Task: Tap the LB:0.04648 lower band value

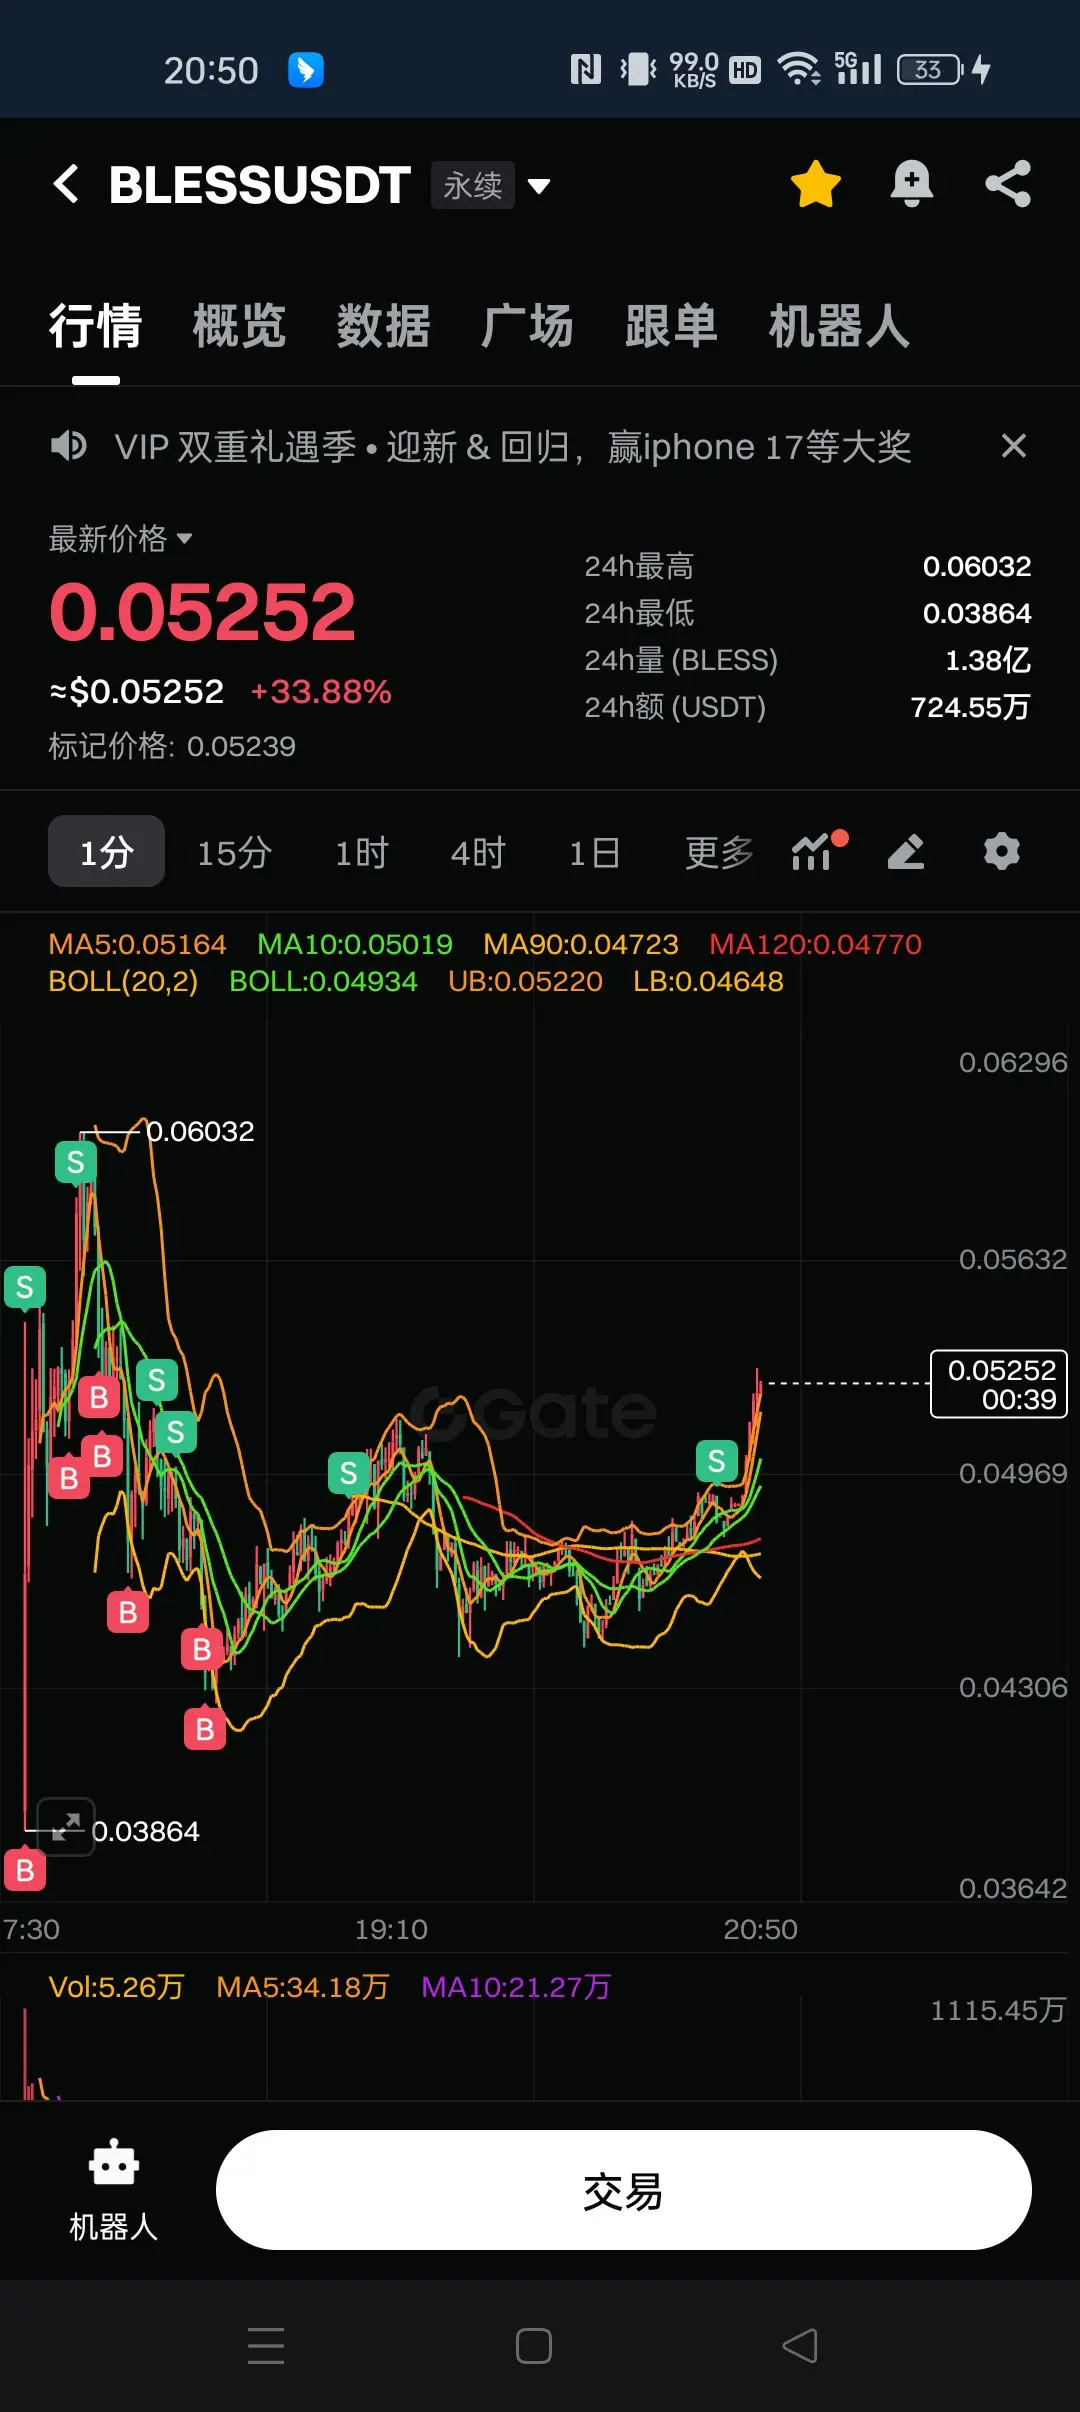Action: coord(708,981)
